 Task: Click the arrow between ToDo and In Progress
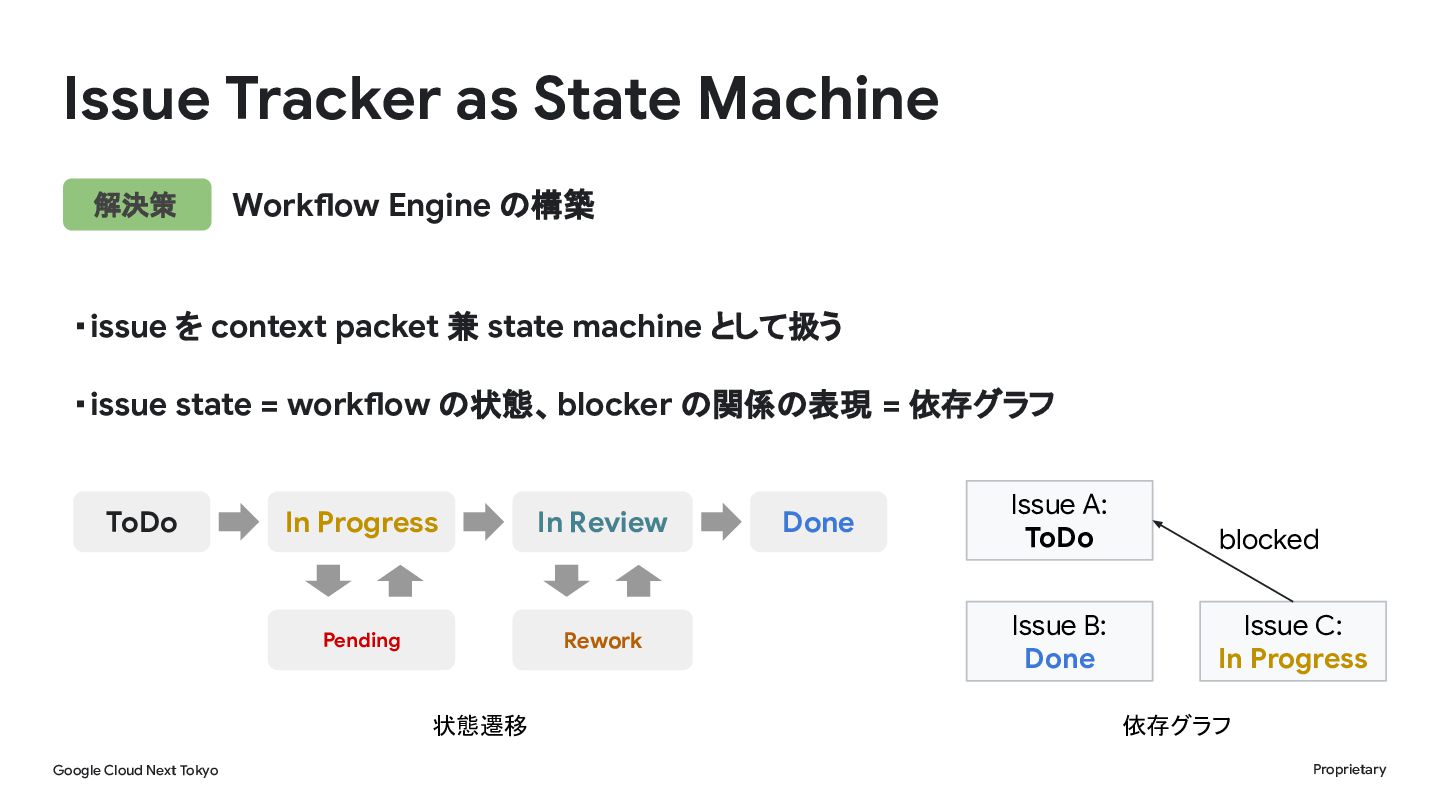(x=239, y=522)
